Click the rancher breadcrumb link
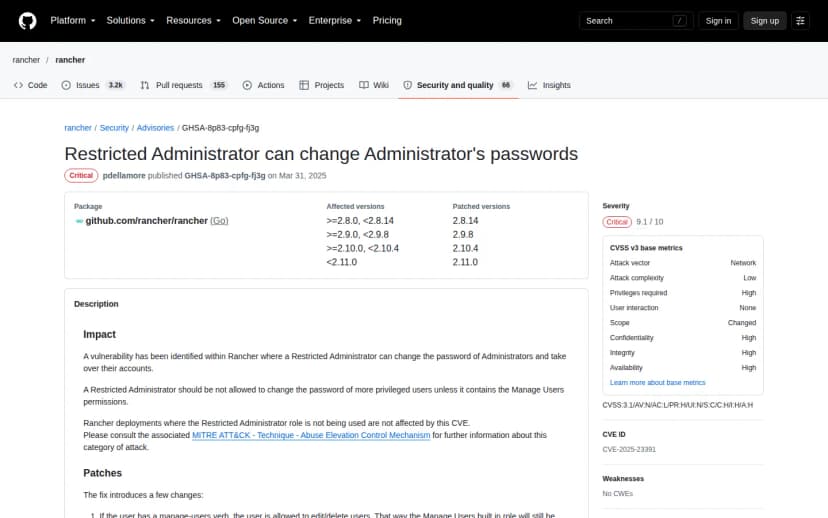This screenshot has height=518, width=828. pos(78,128)
